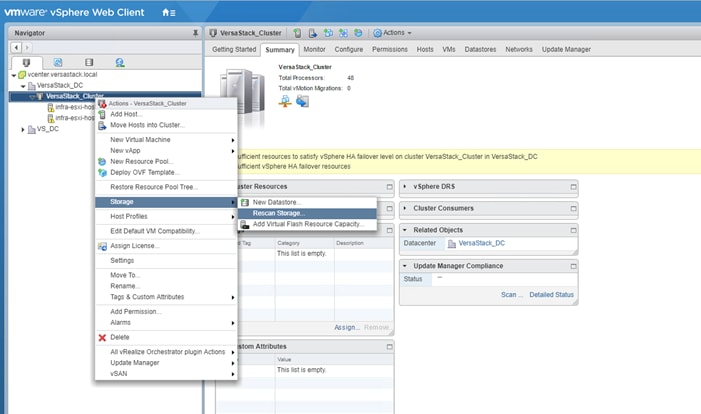Open the Update Manager tab
This screenshot has height=414, width=701.
(x=566, y=50)
